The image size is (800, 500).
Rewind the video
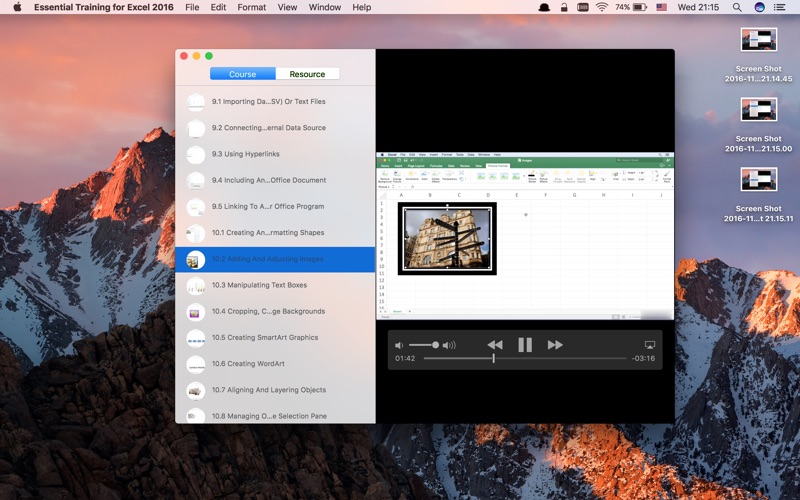tap(495, 345)
